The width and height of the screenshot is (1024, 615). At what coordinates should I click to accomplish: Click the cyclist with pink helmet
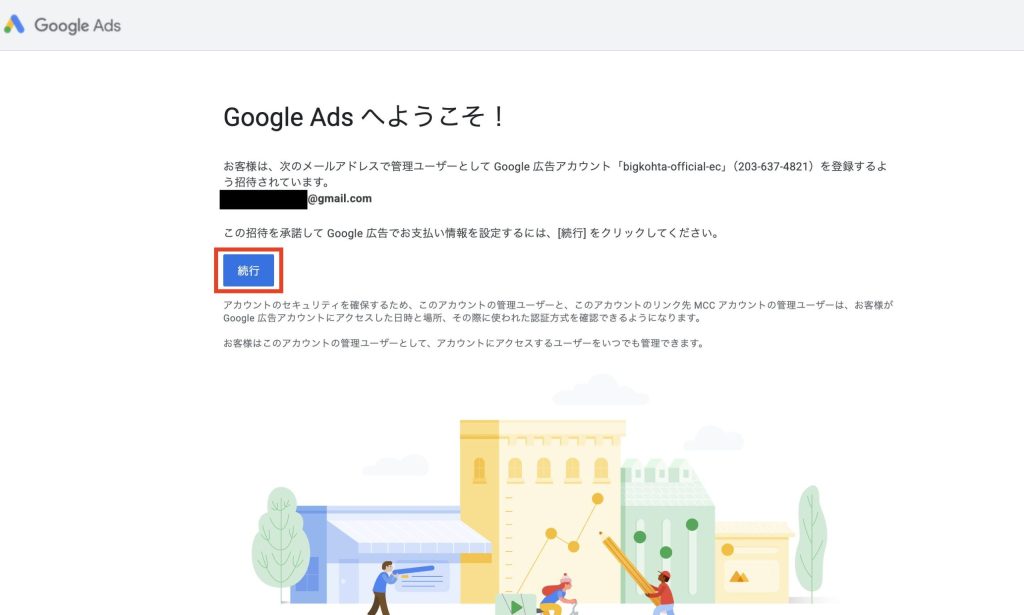tap(557, 596)
